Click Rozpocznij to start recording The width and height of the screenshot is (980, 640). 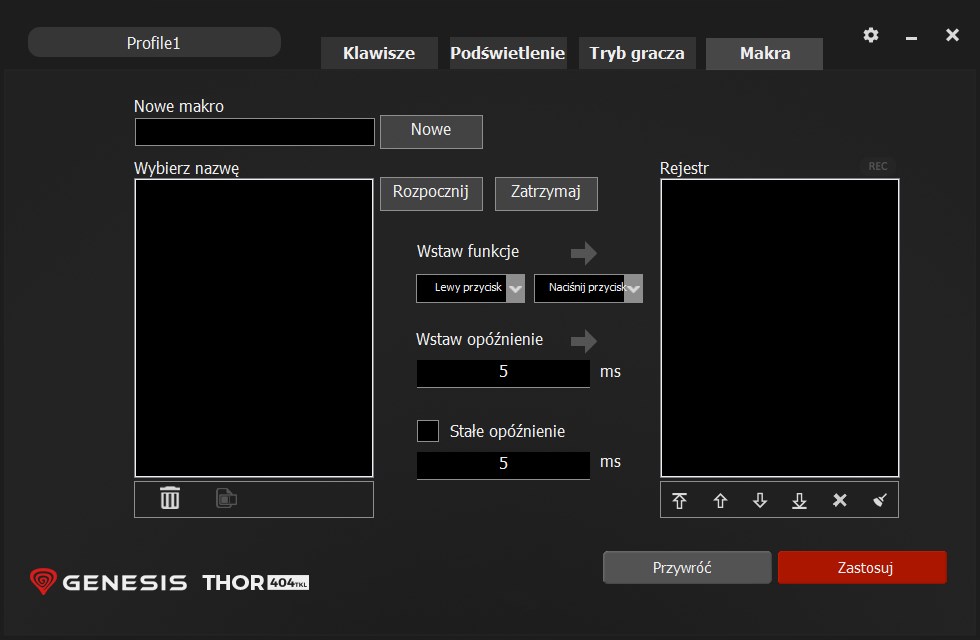(431, 193)
